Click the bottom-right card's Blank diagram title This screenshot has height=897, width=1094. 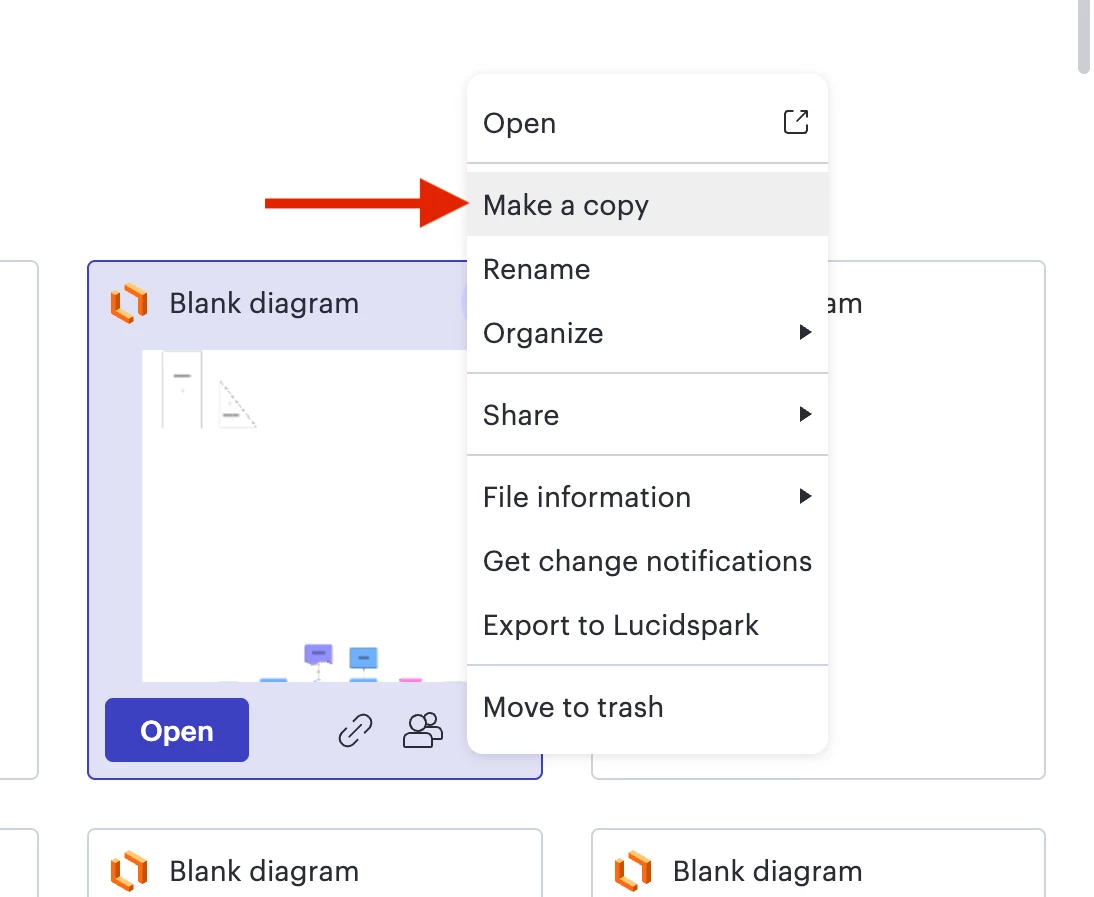coord(767,871)
